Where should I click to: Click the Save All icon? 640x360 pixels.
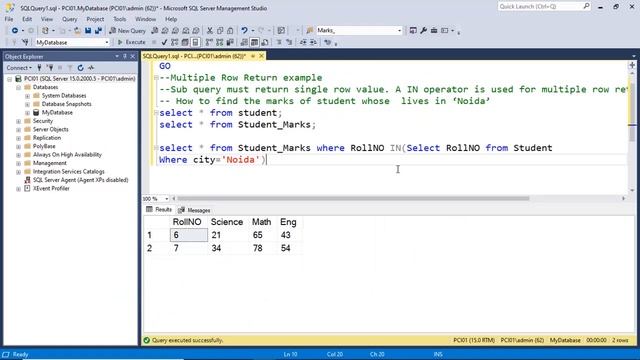coord(98,31)
